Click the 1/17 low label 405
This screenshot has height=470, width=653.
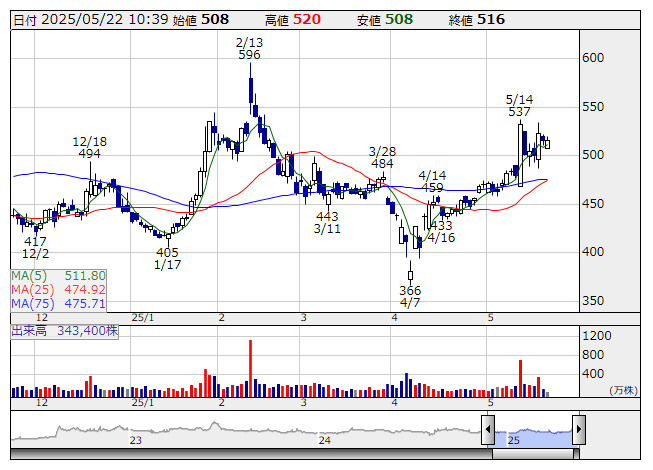[x=167, y=258]
